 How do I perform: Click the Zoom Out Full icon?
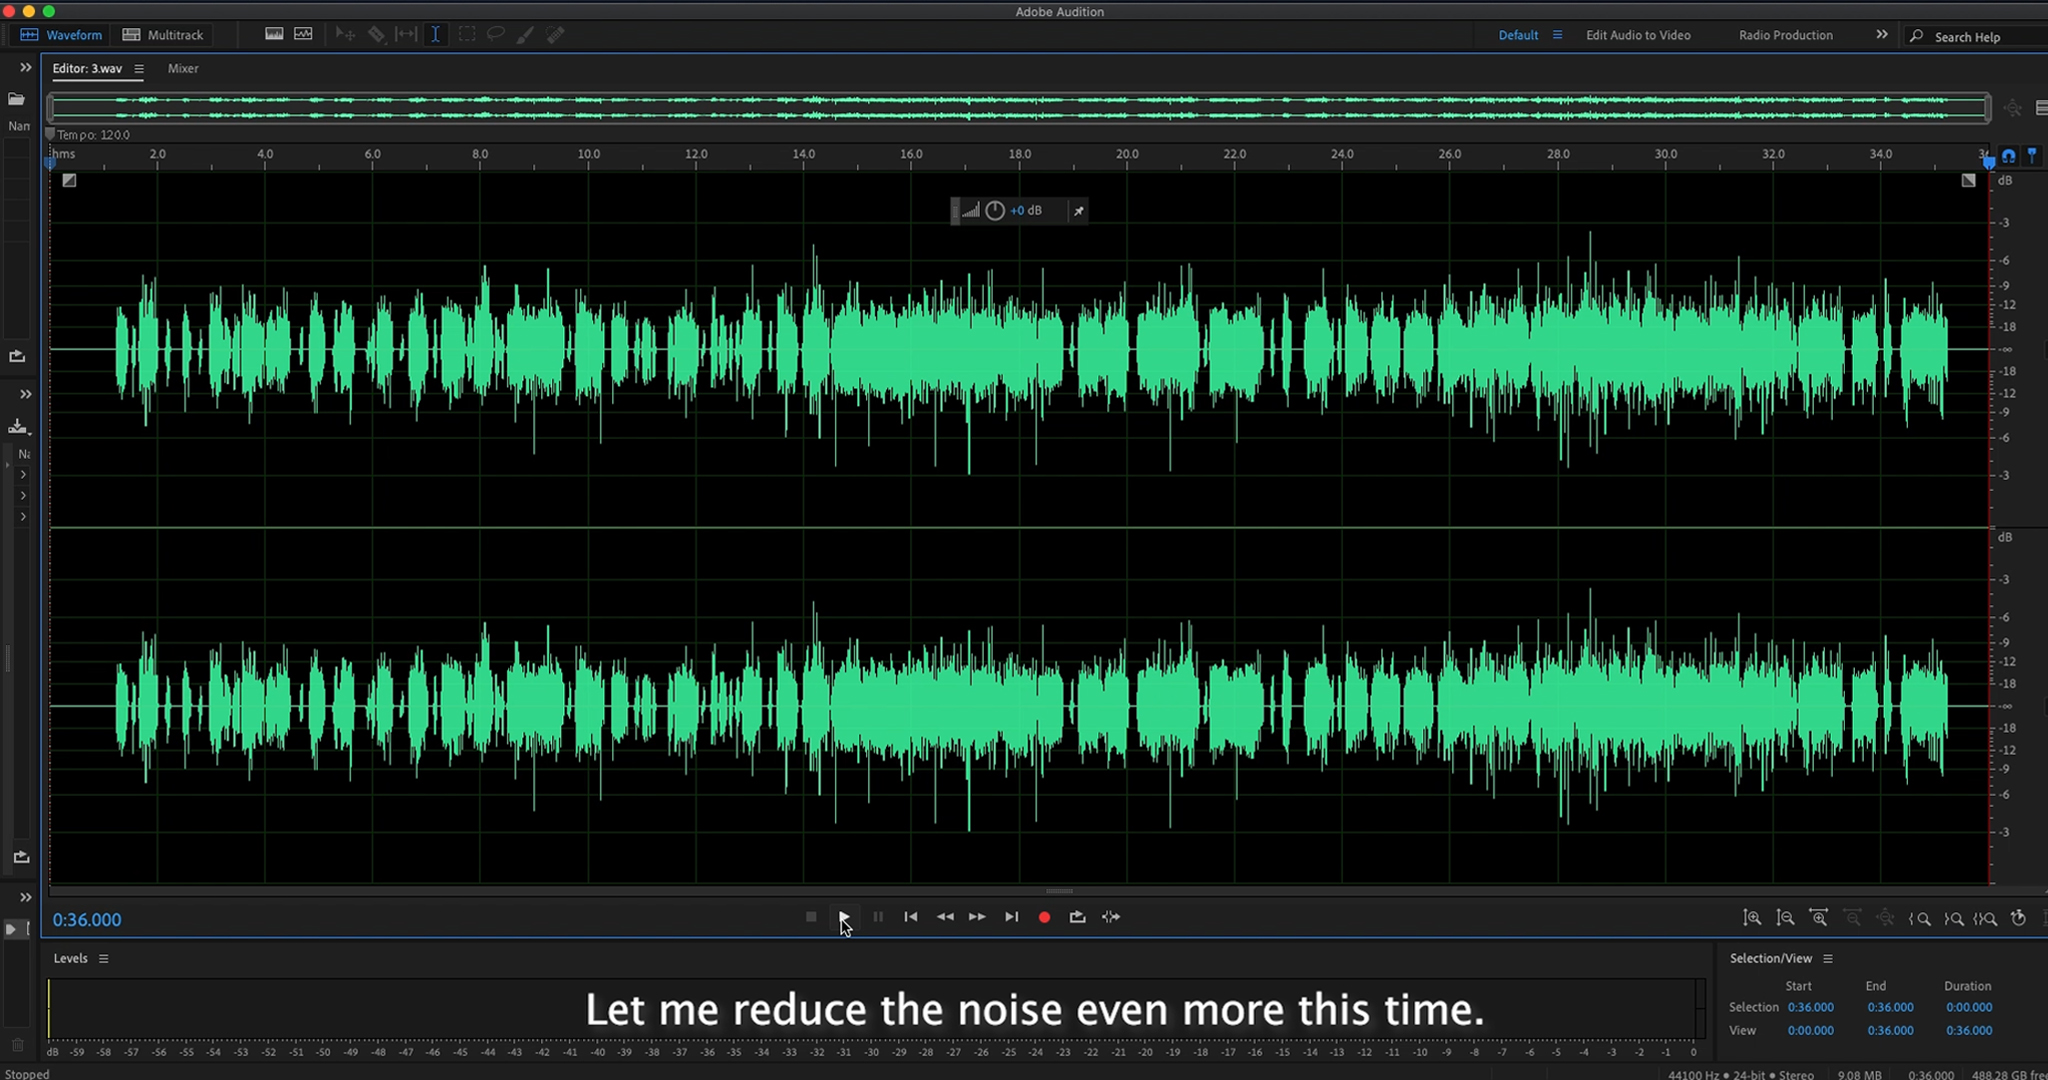(1885, 918)
